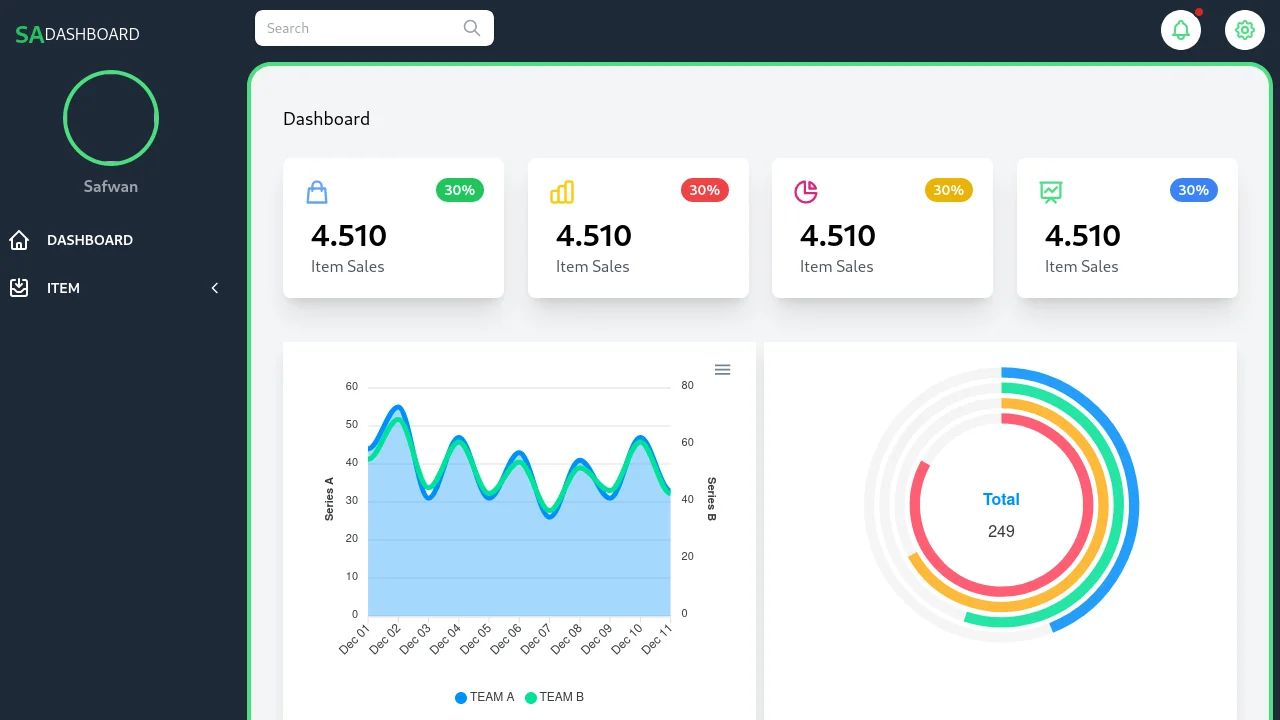Toggle the TEAM A legend entry
1280x720 pixels.
[484, 697]
